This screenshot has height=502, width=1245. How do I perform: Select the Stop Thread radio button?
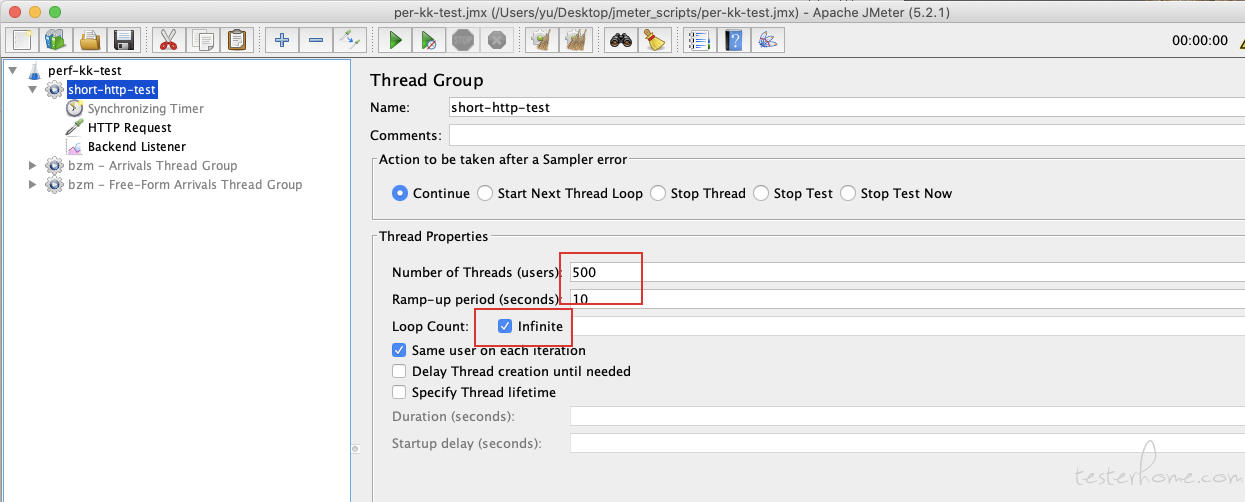(x=658, y=193)
